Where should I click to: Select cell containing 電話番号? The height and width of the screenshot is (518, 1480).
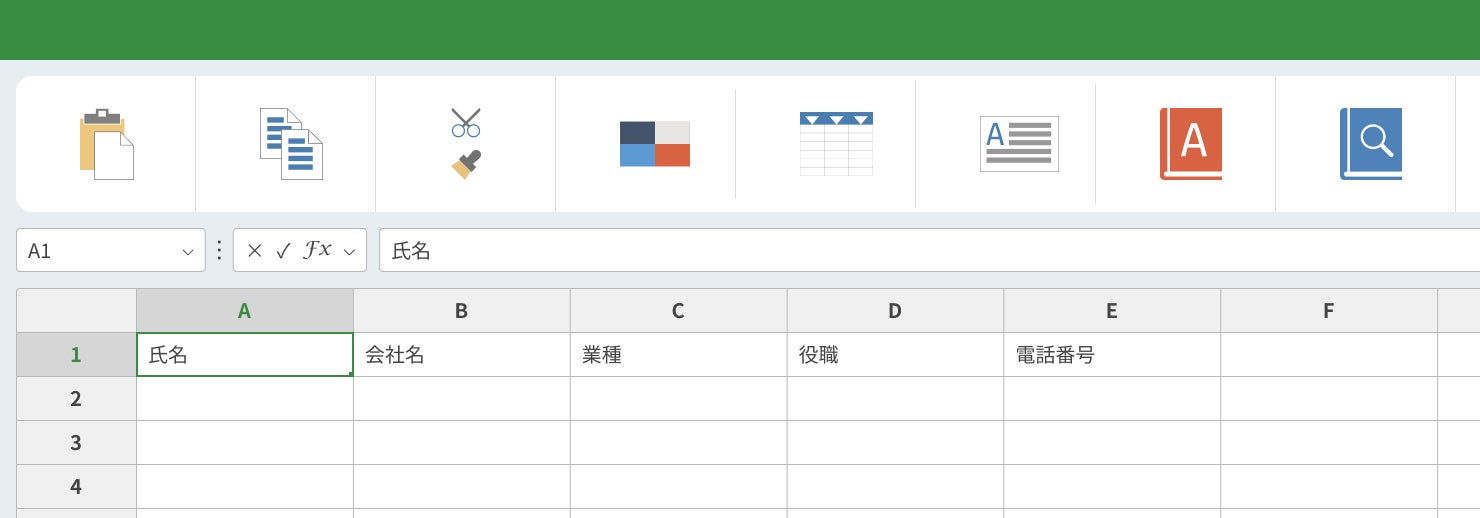pyautogui.click(x=1111, y=355)
